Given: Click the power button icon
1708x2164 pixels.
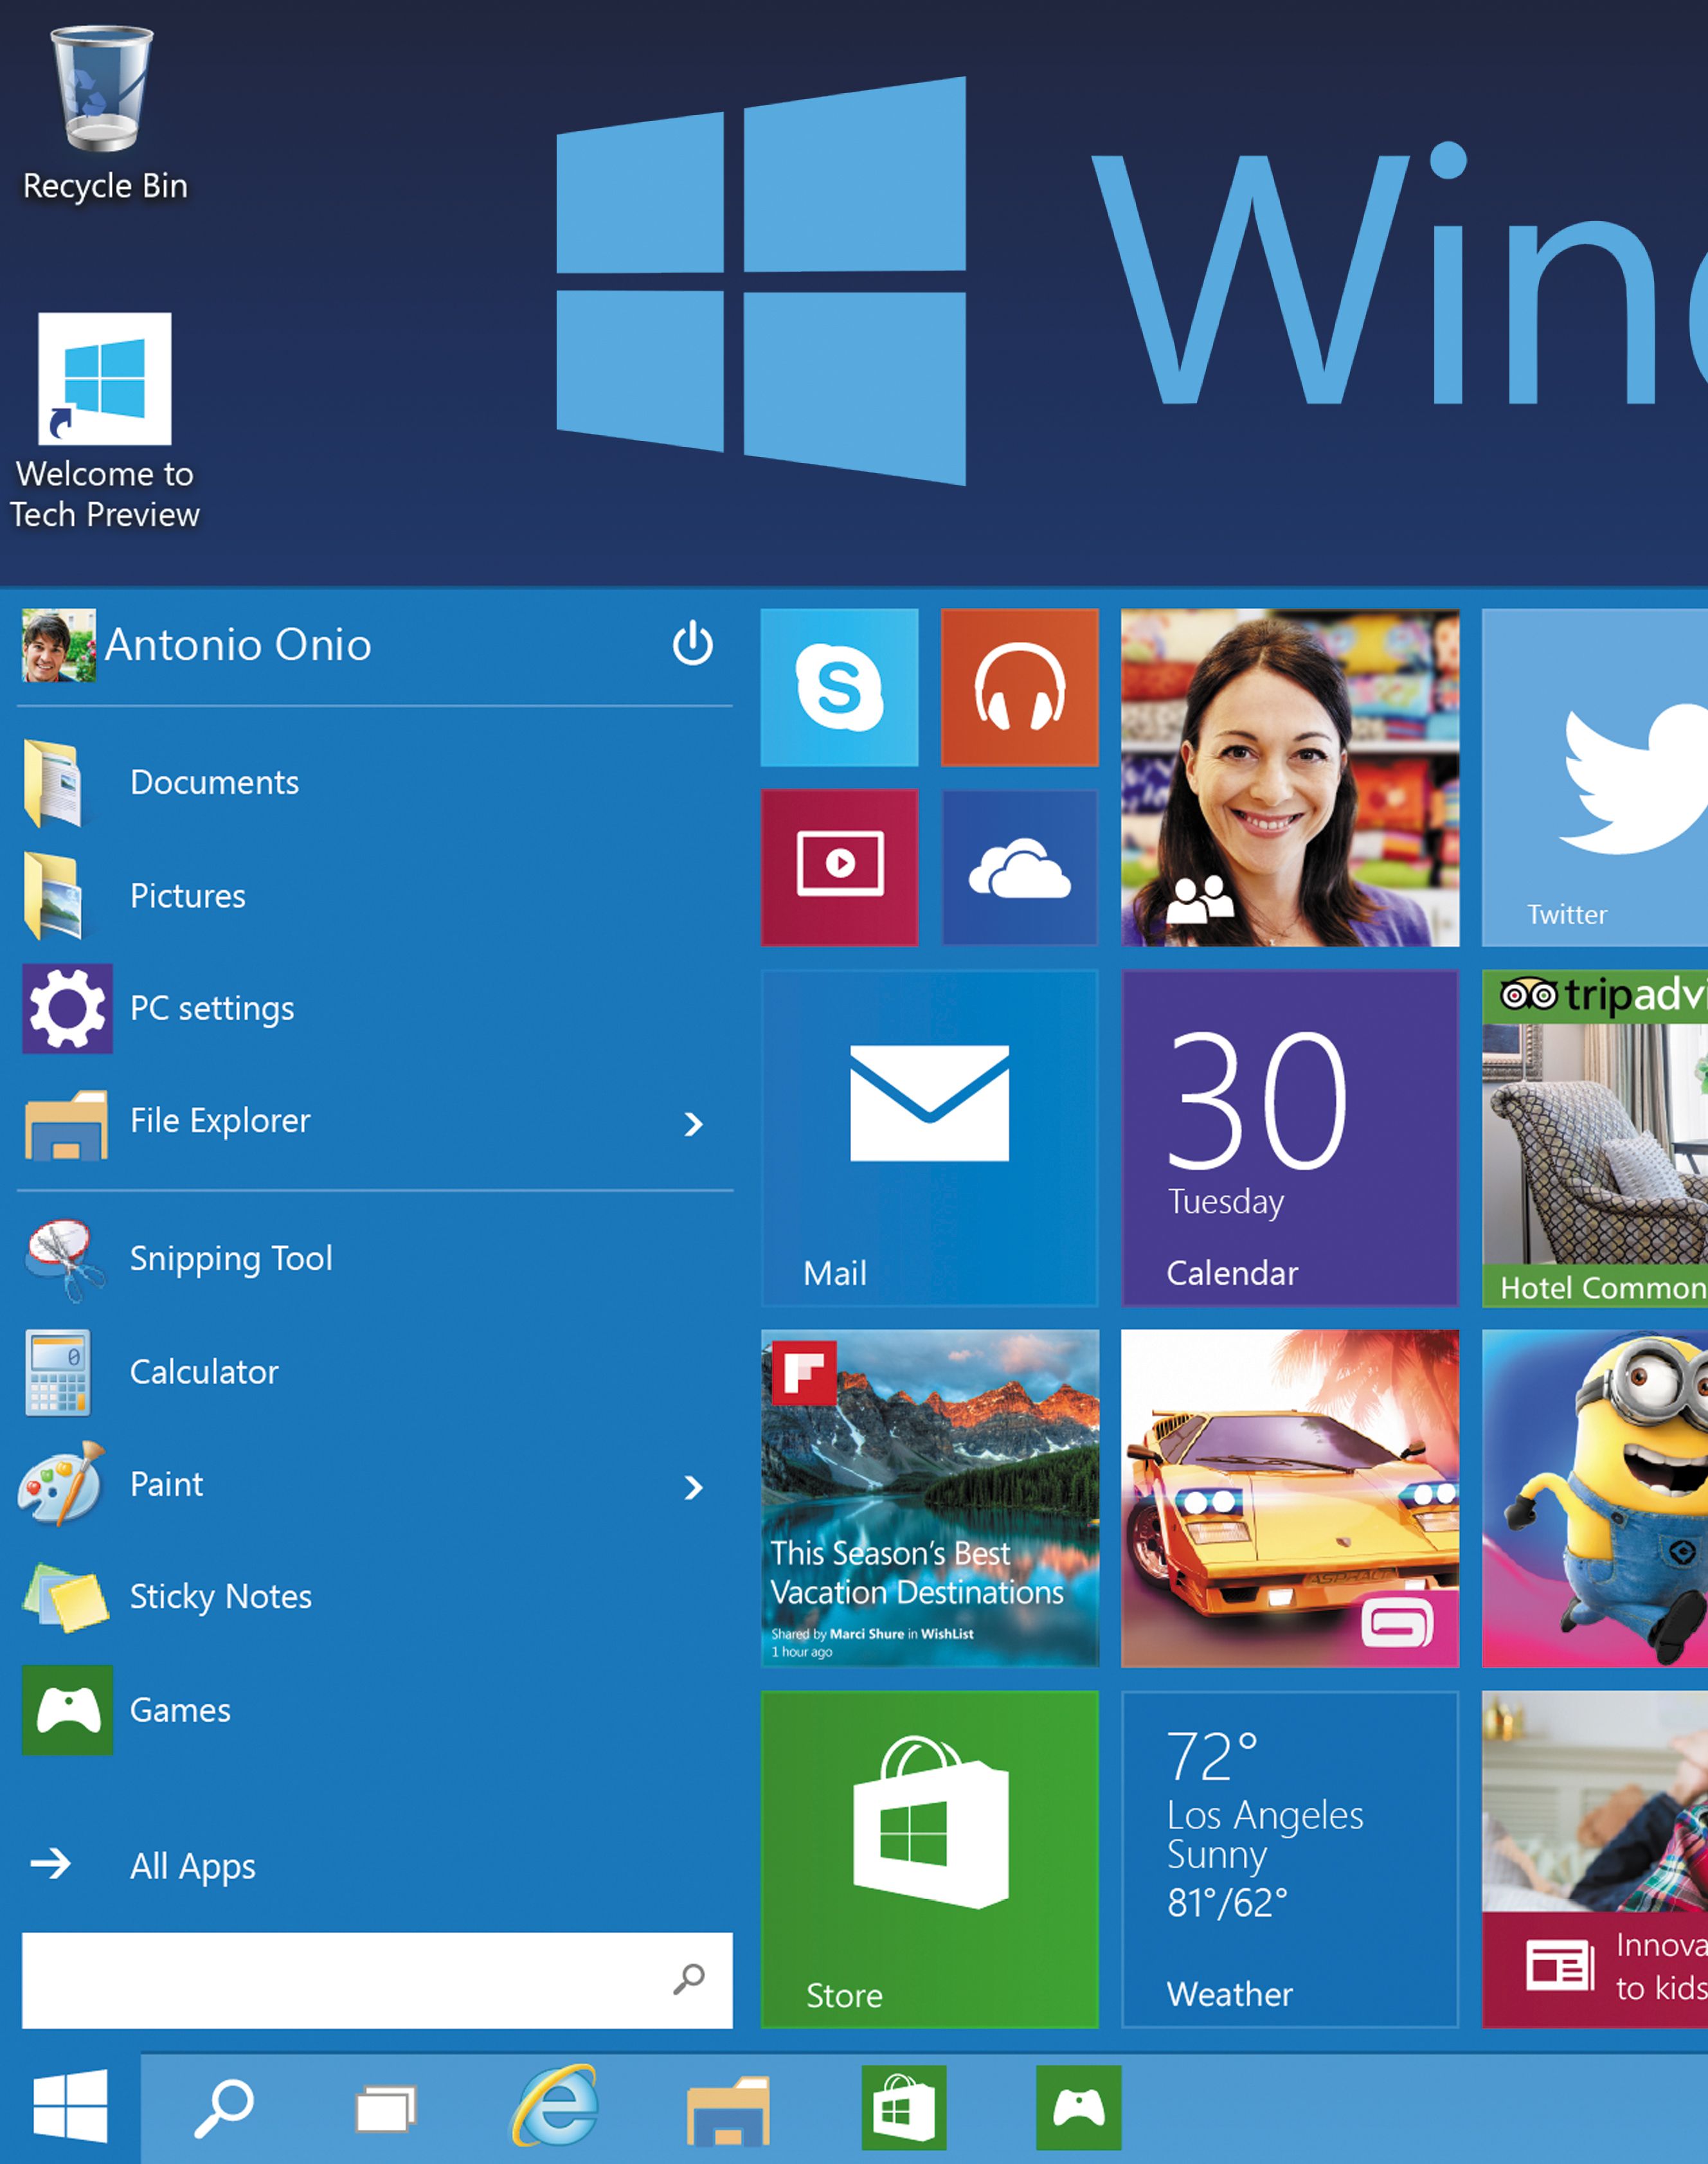Looking at the screenshot, I should tap(692, 644).
